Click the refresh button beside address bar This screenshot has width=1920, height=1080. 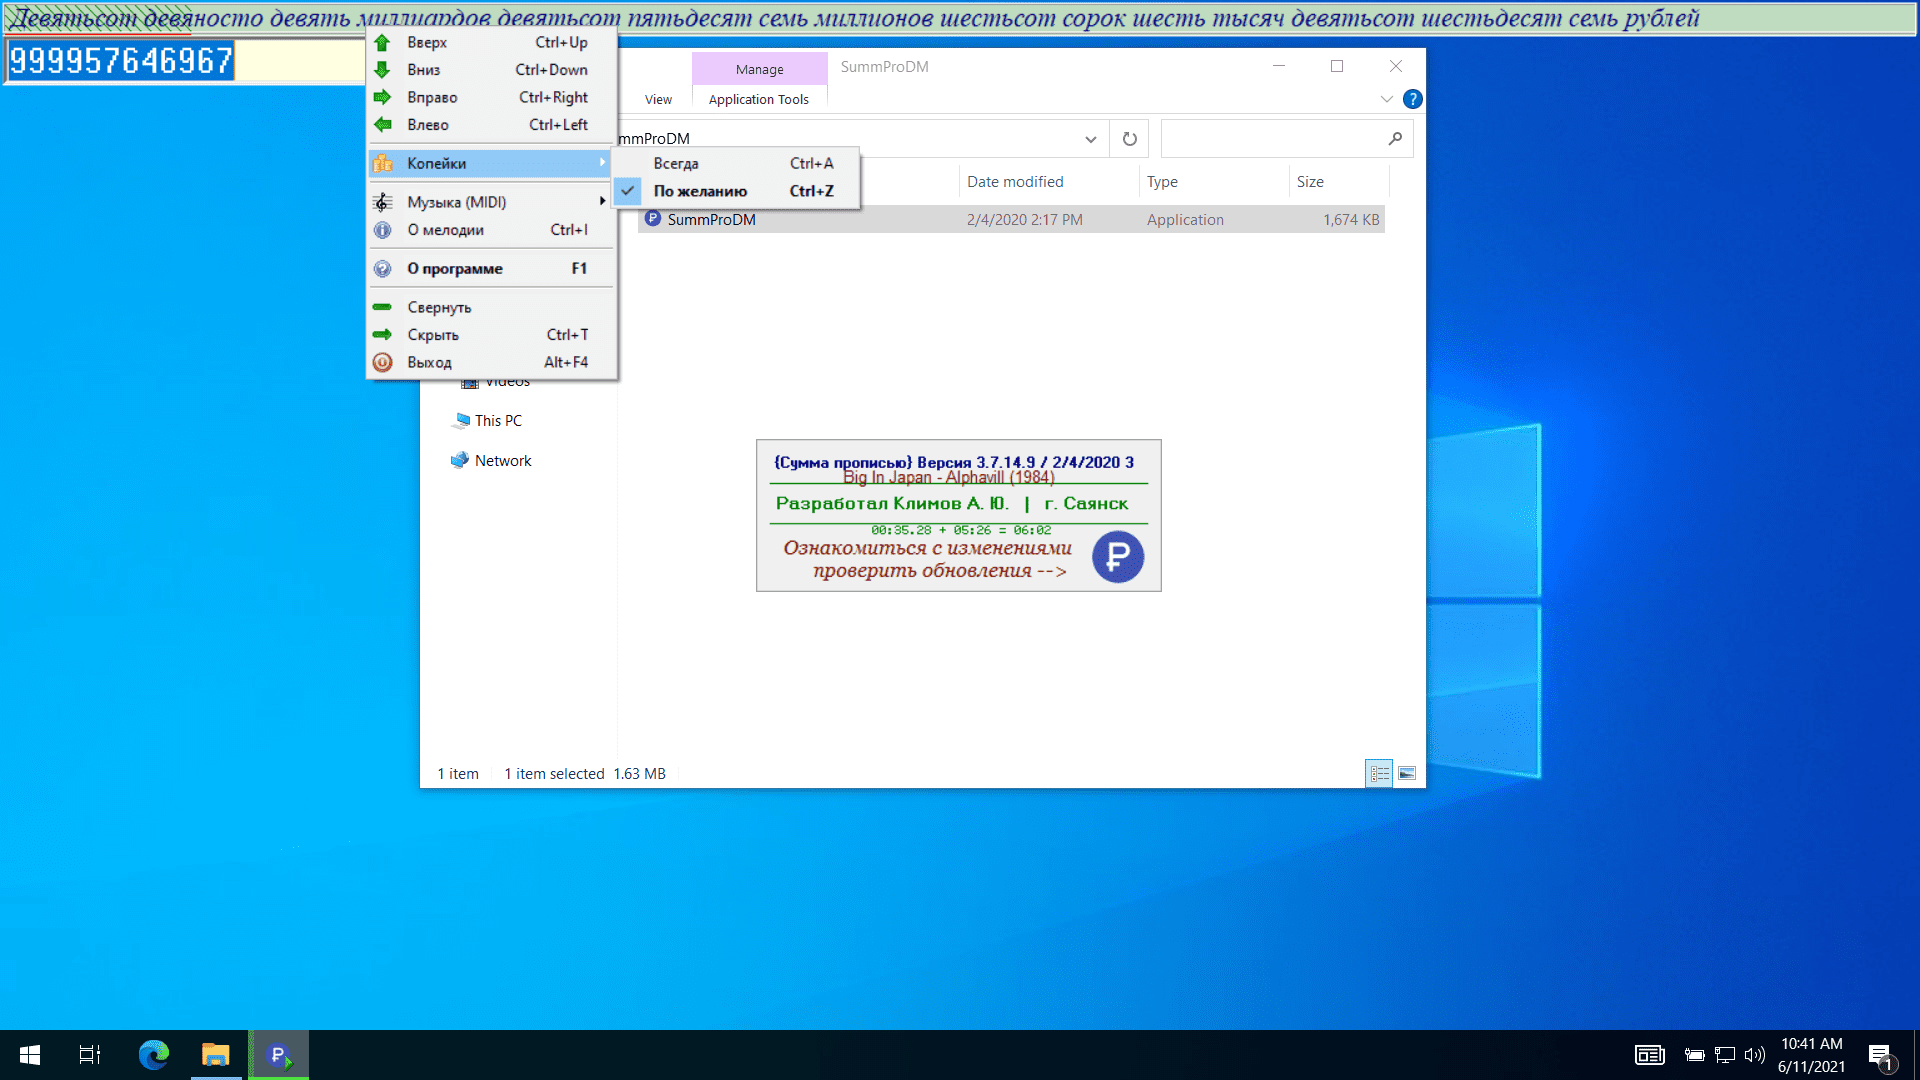(x=1129, y=139)
